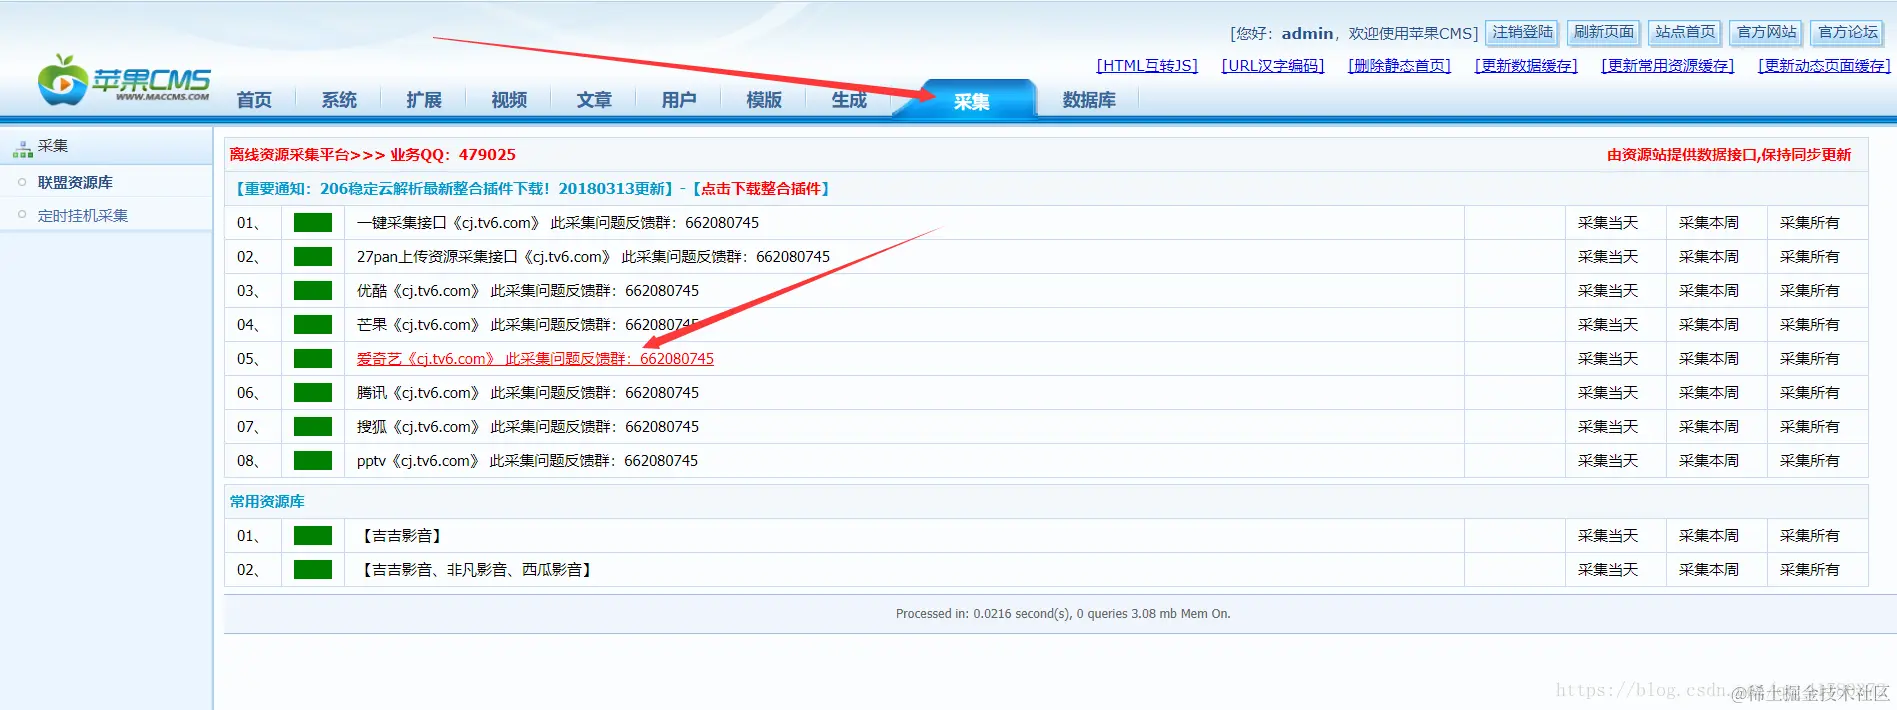Open the 扩展 navigation tab
Viewport: 1897px width, 710px height.
click(424, 100)
